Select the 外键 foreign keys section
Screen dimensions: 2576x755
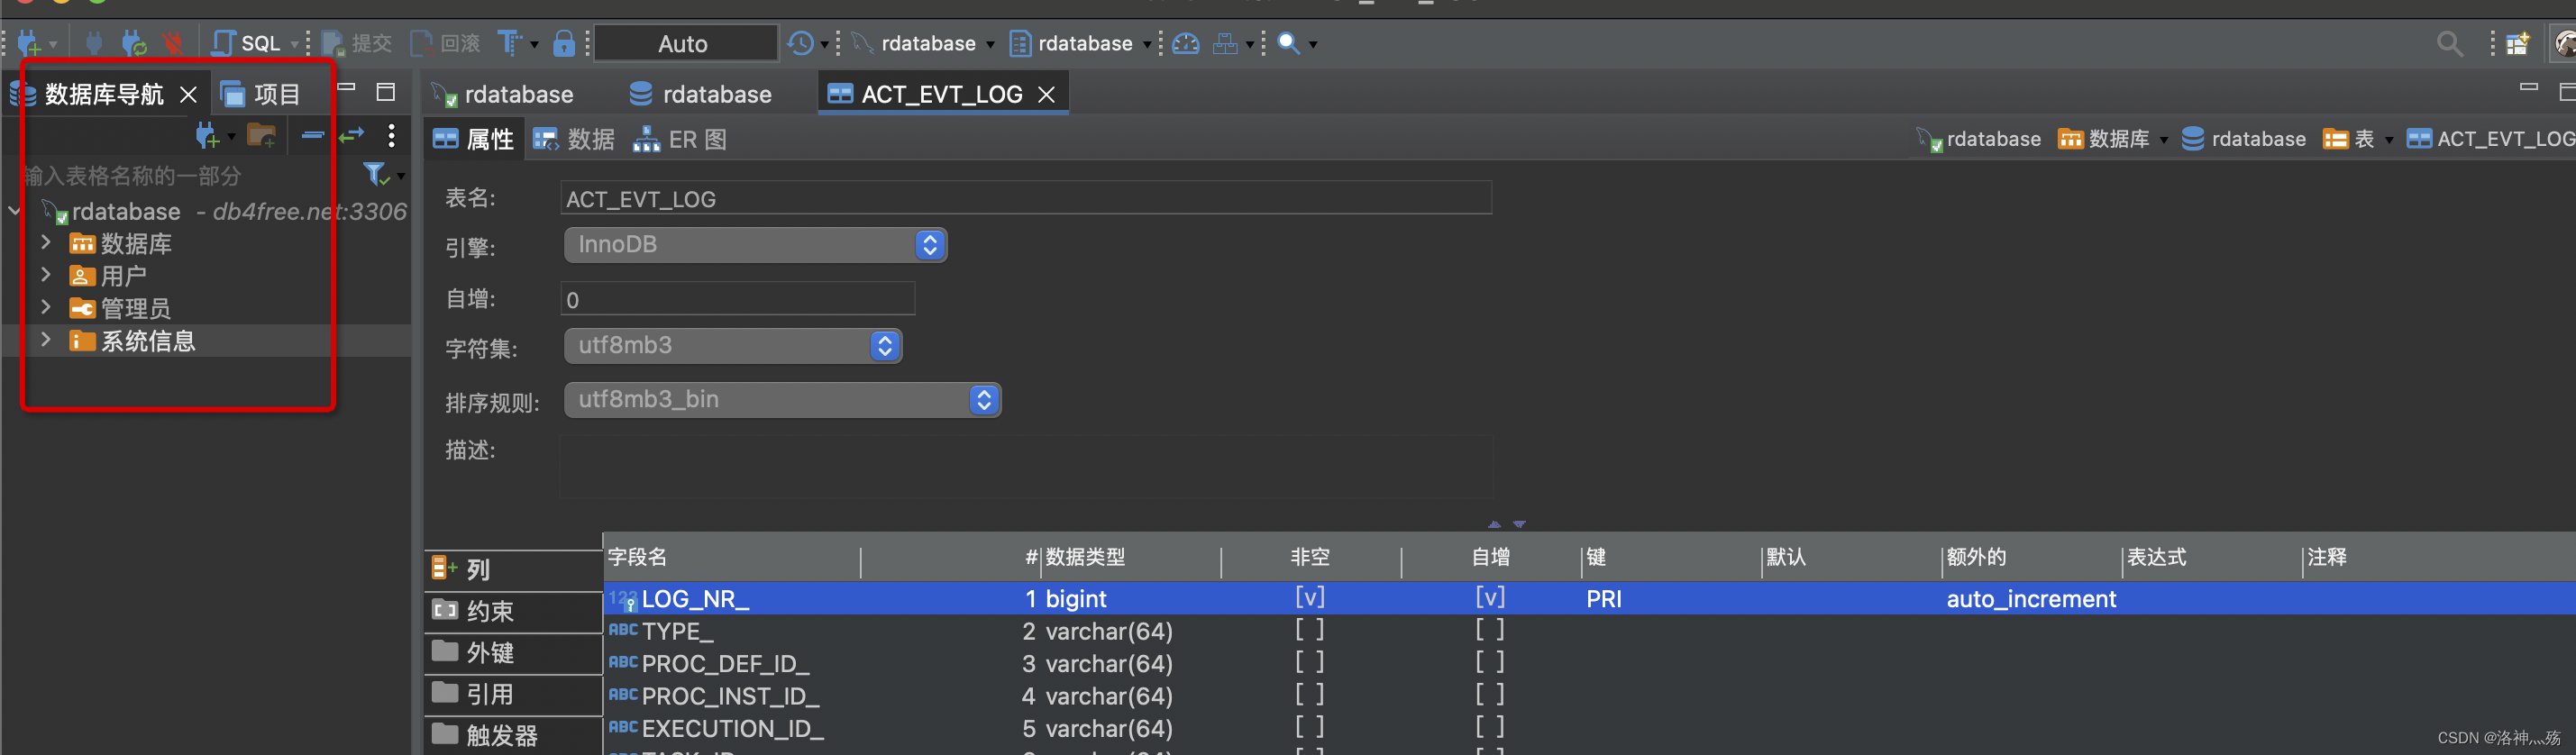pos(513,652)
